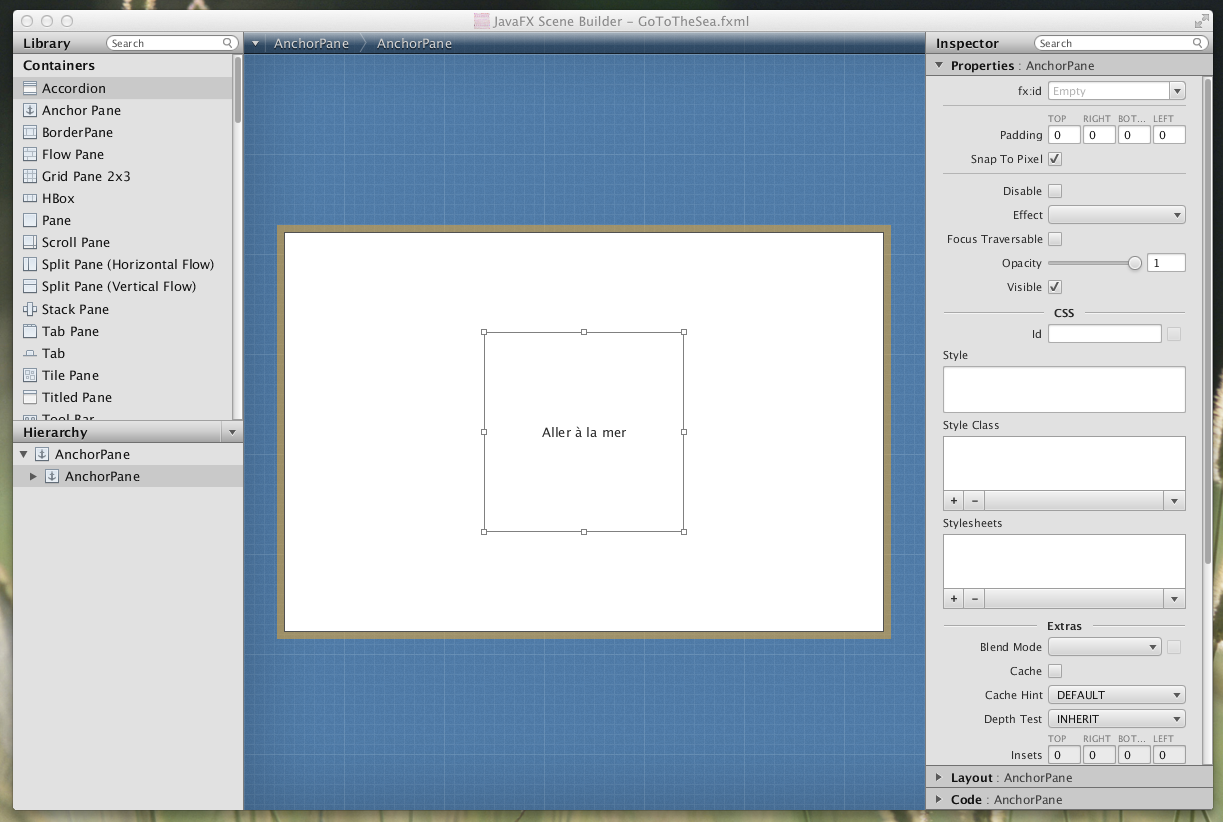Click the Anchor Pane icon in Containers

(30, 110)
